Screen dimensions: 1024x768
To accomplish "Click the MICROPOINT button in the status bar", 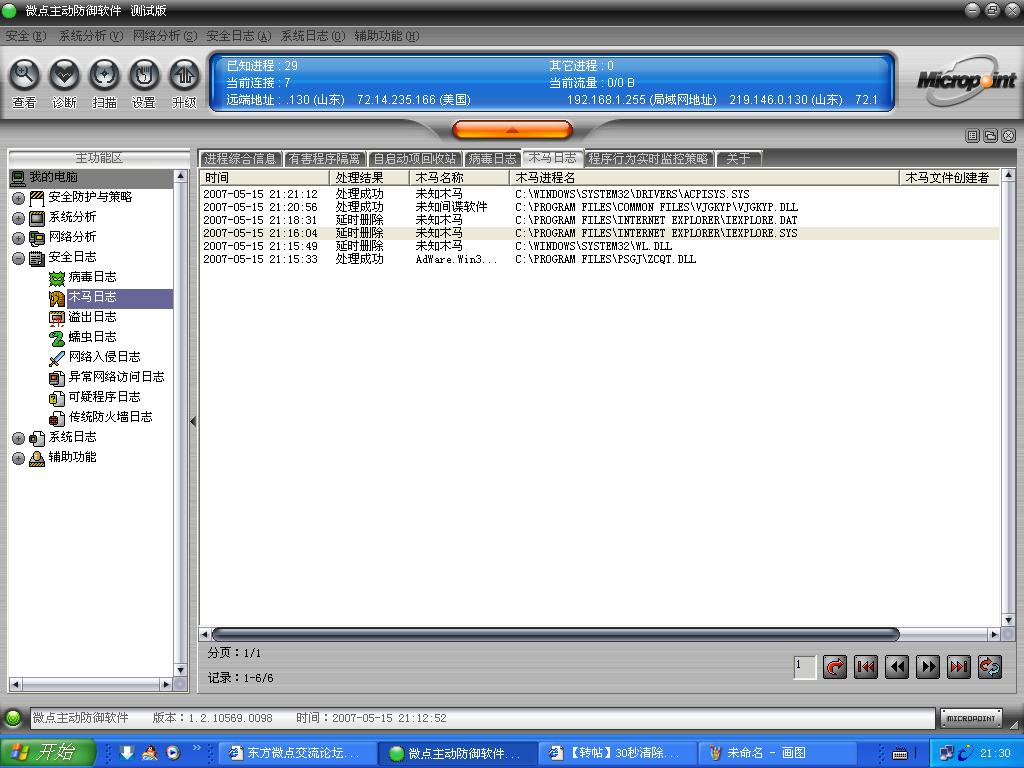I will point(971,718).
